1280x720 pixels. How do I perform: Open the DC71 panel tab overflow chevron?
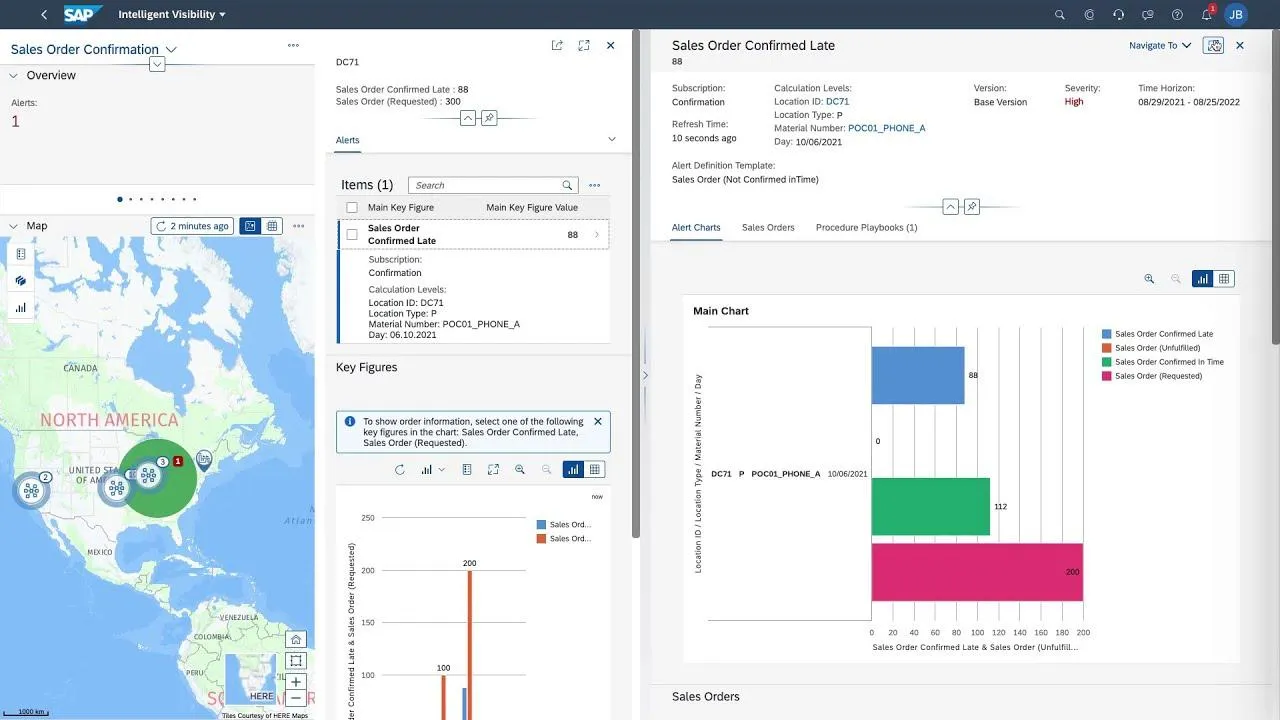tap(612, 140)
